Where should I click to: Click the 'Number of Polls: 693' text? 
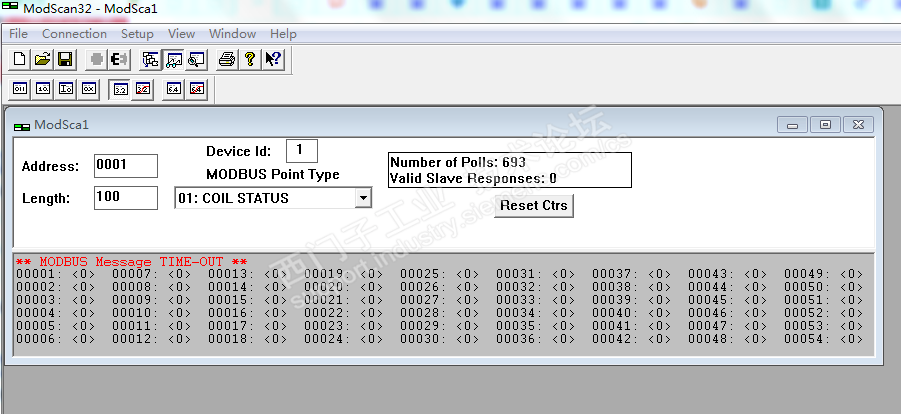458,162
